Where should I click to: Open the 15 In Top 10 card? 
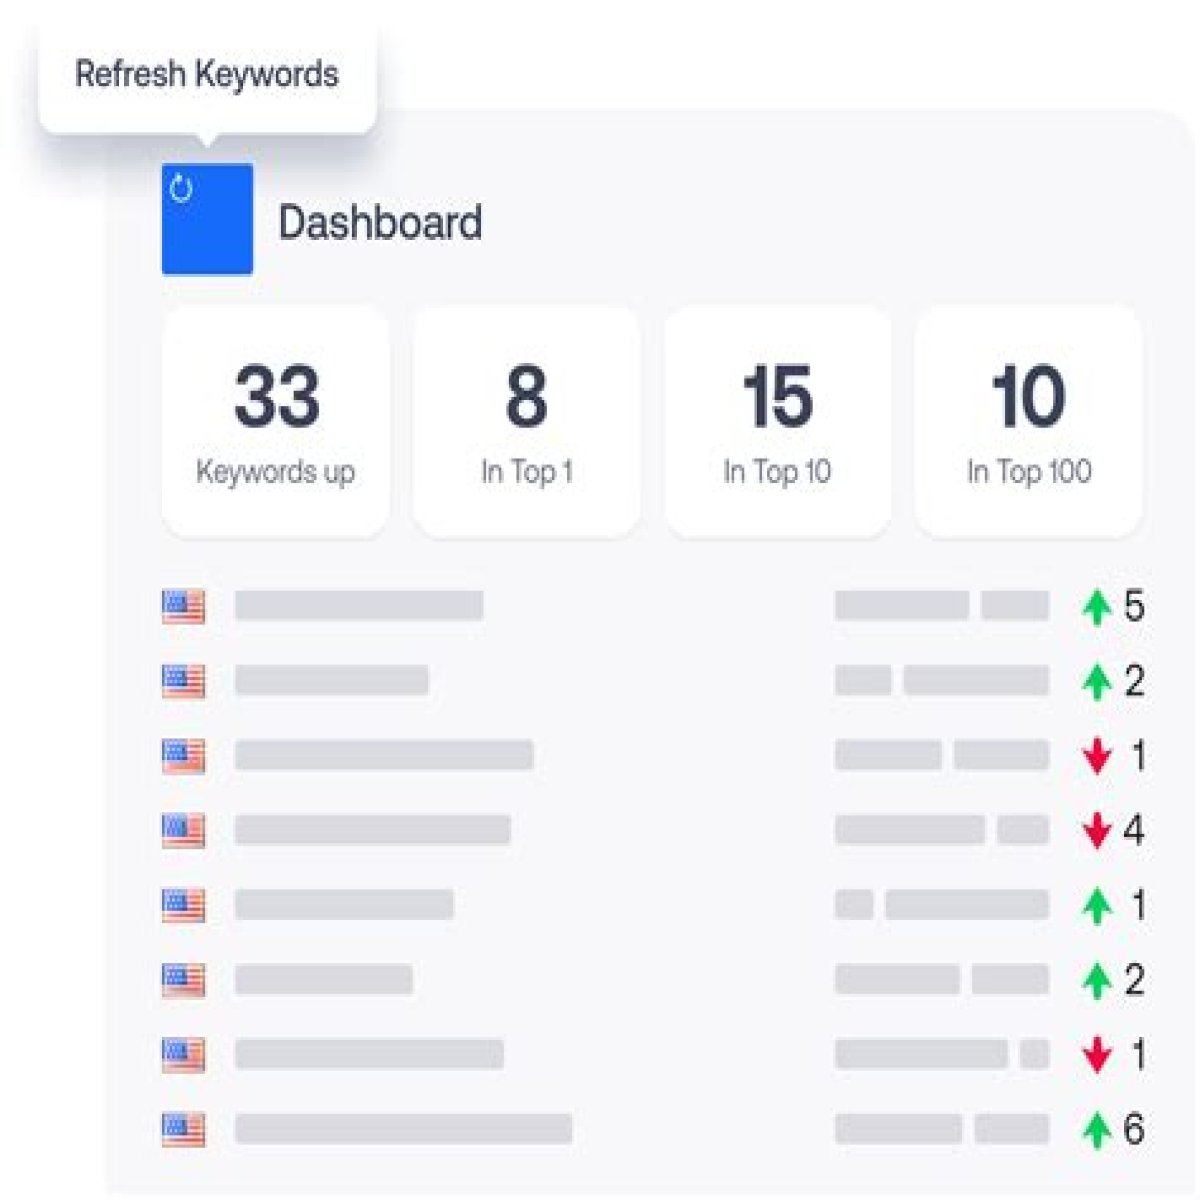pos(777,421)
